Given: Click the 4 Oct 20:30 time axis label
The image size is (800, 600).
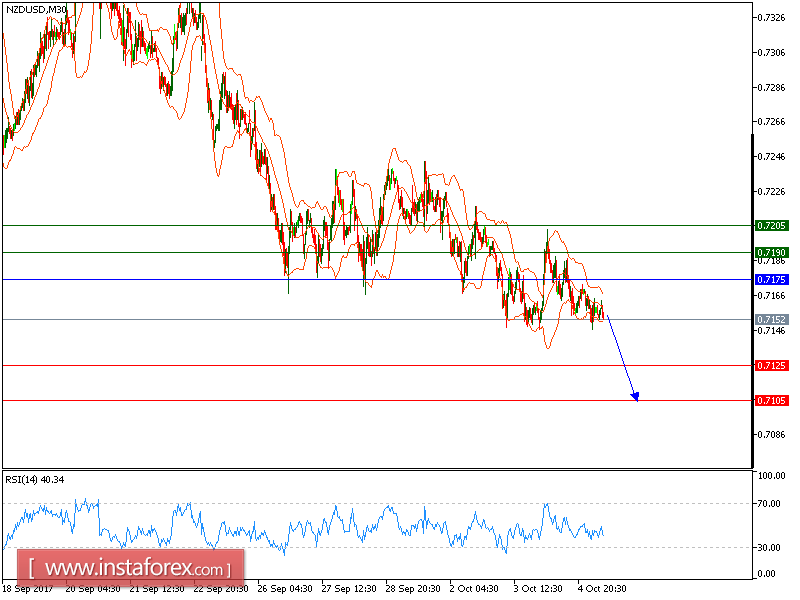Looking at the screenshot, I should pos(602,588).
